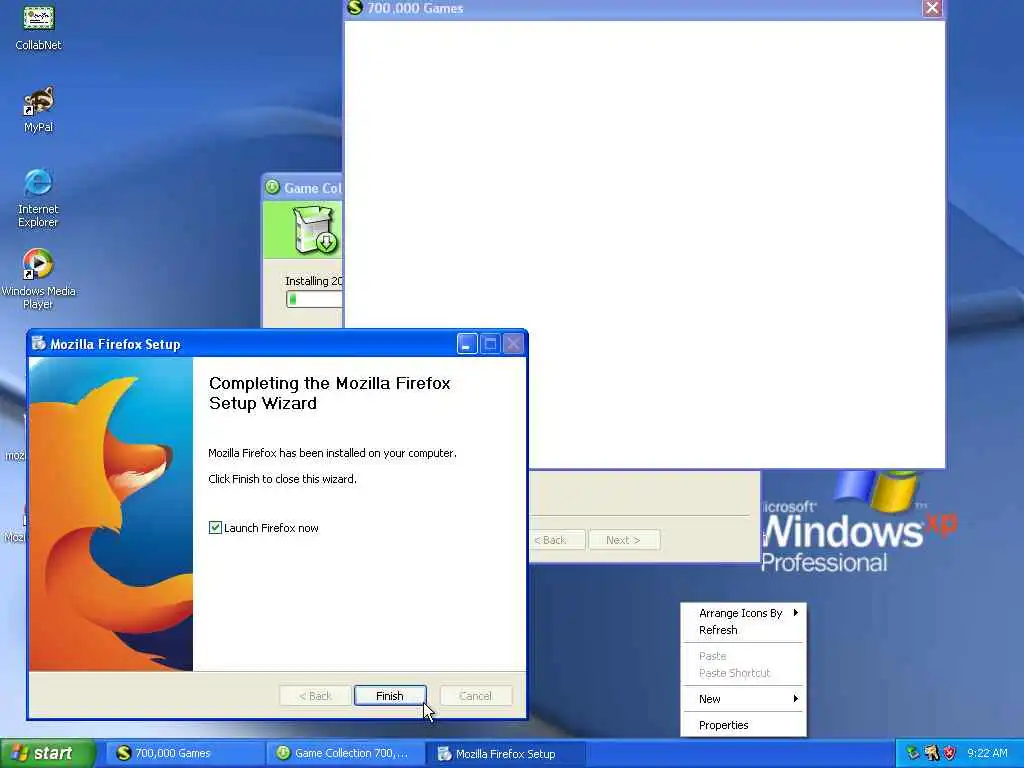Switch to Game Collection taskbar item

(x=344, y=753)
